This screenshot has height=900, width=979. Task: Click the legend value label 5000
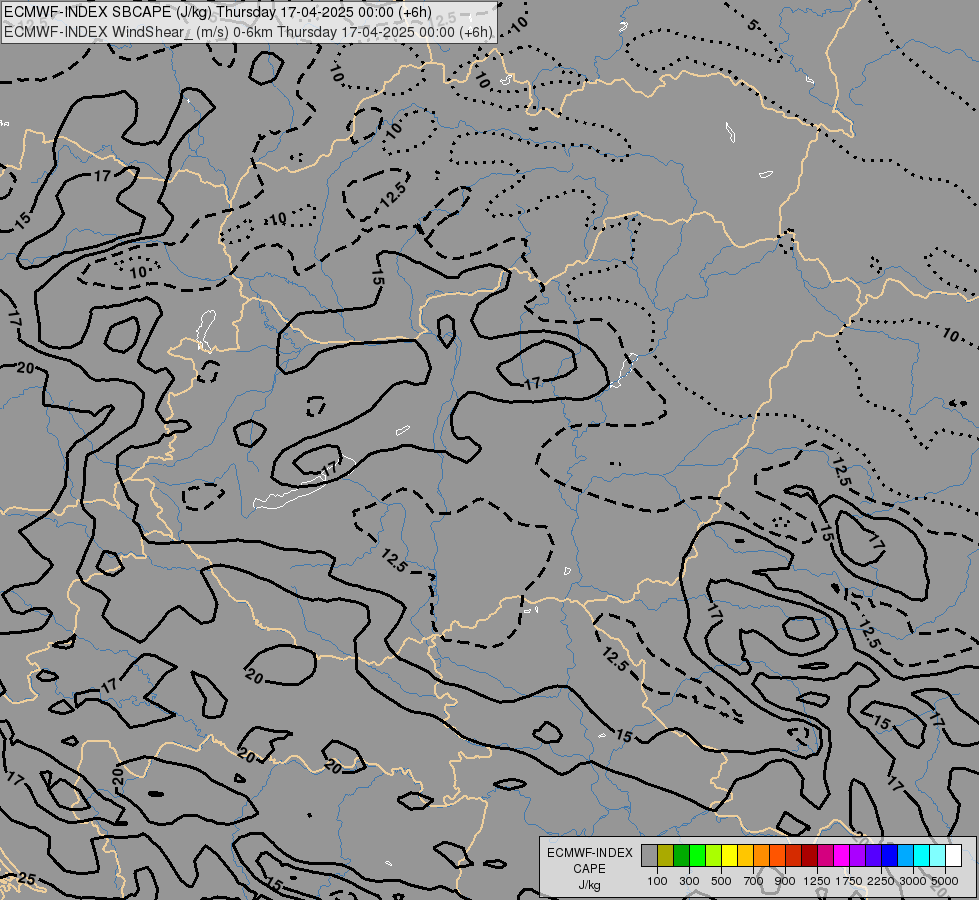coord(945,881)
